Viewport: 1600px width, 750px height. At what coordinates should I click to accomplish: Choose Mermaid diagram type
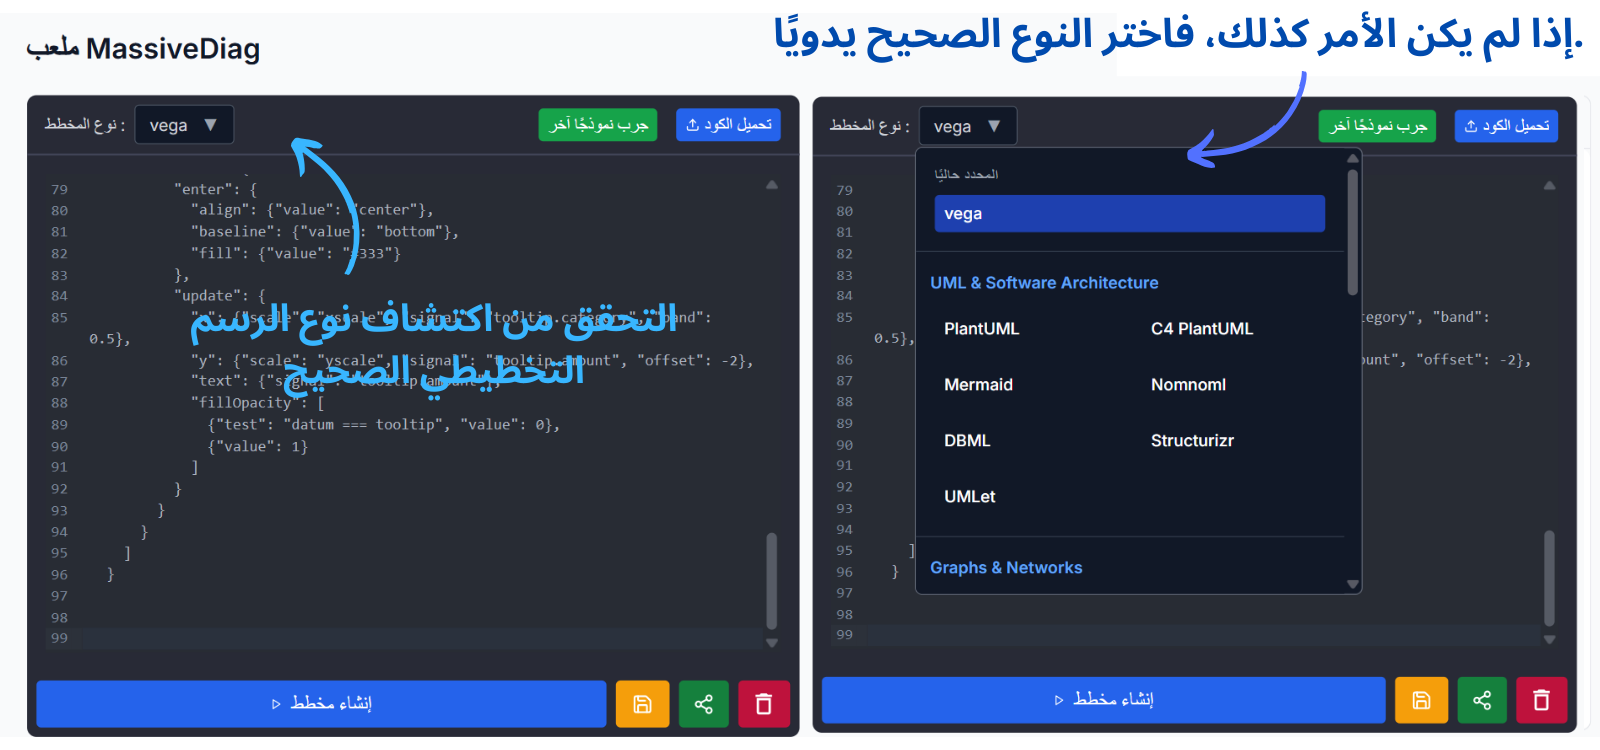click(x=979, y=385)
